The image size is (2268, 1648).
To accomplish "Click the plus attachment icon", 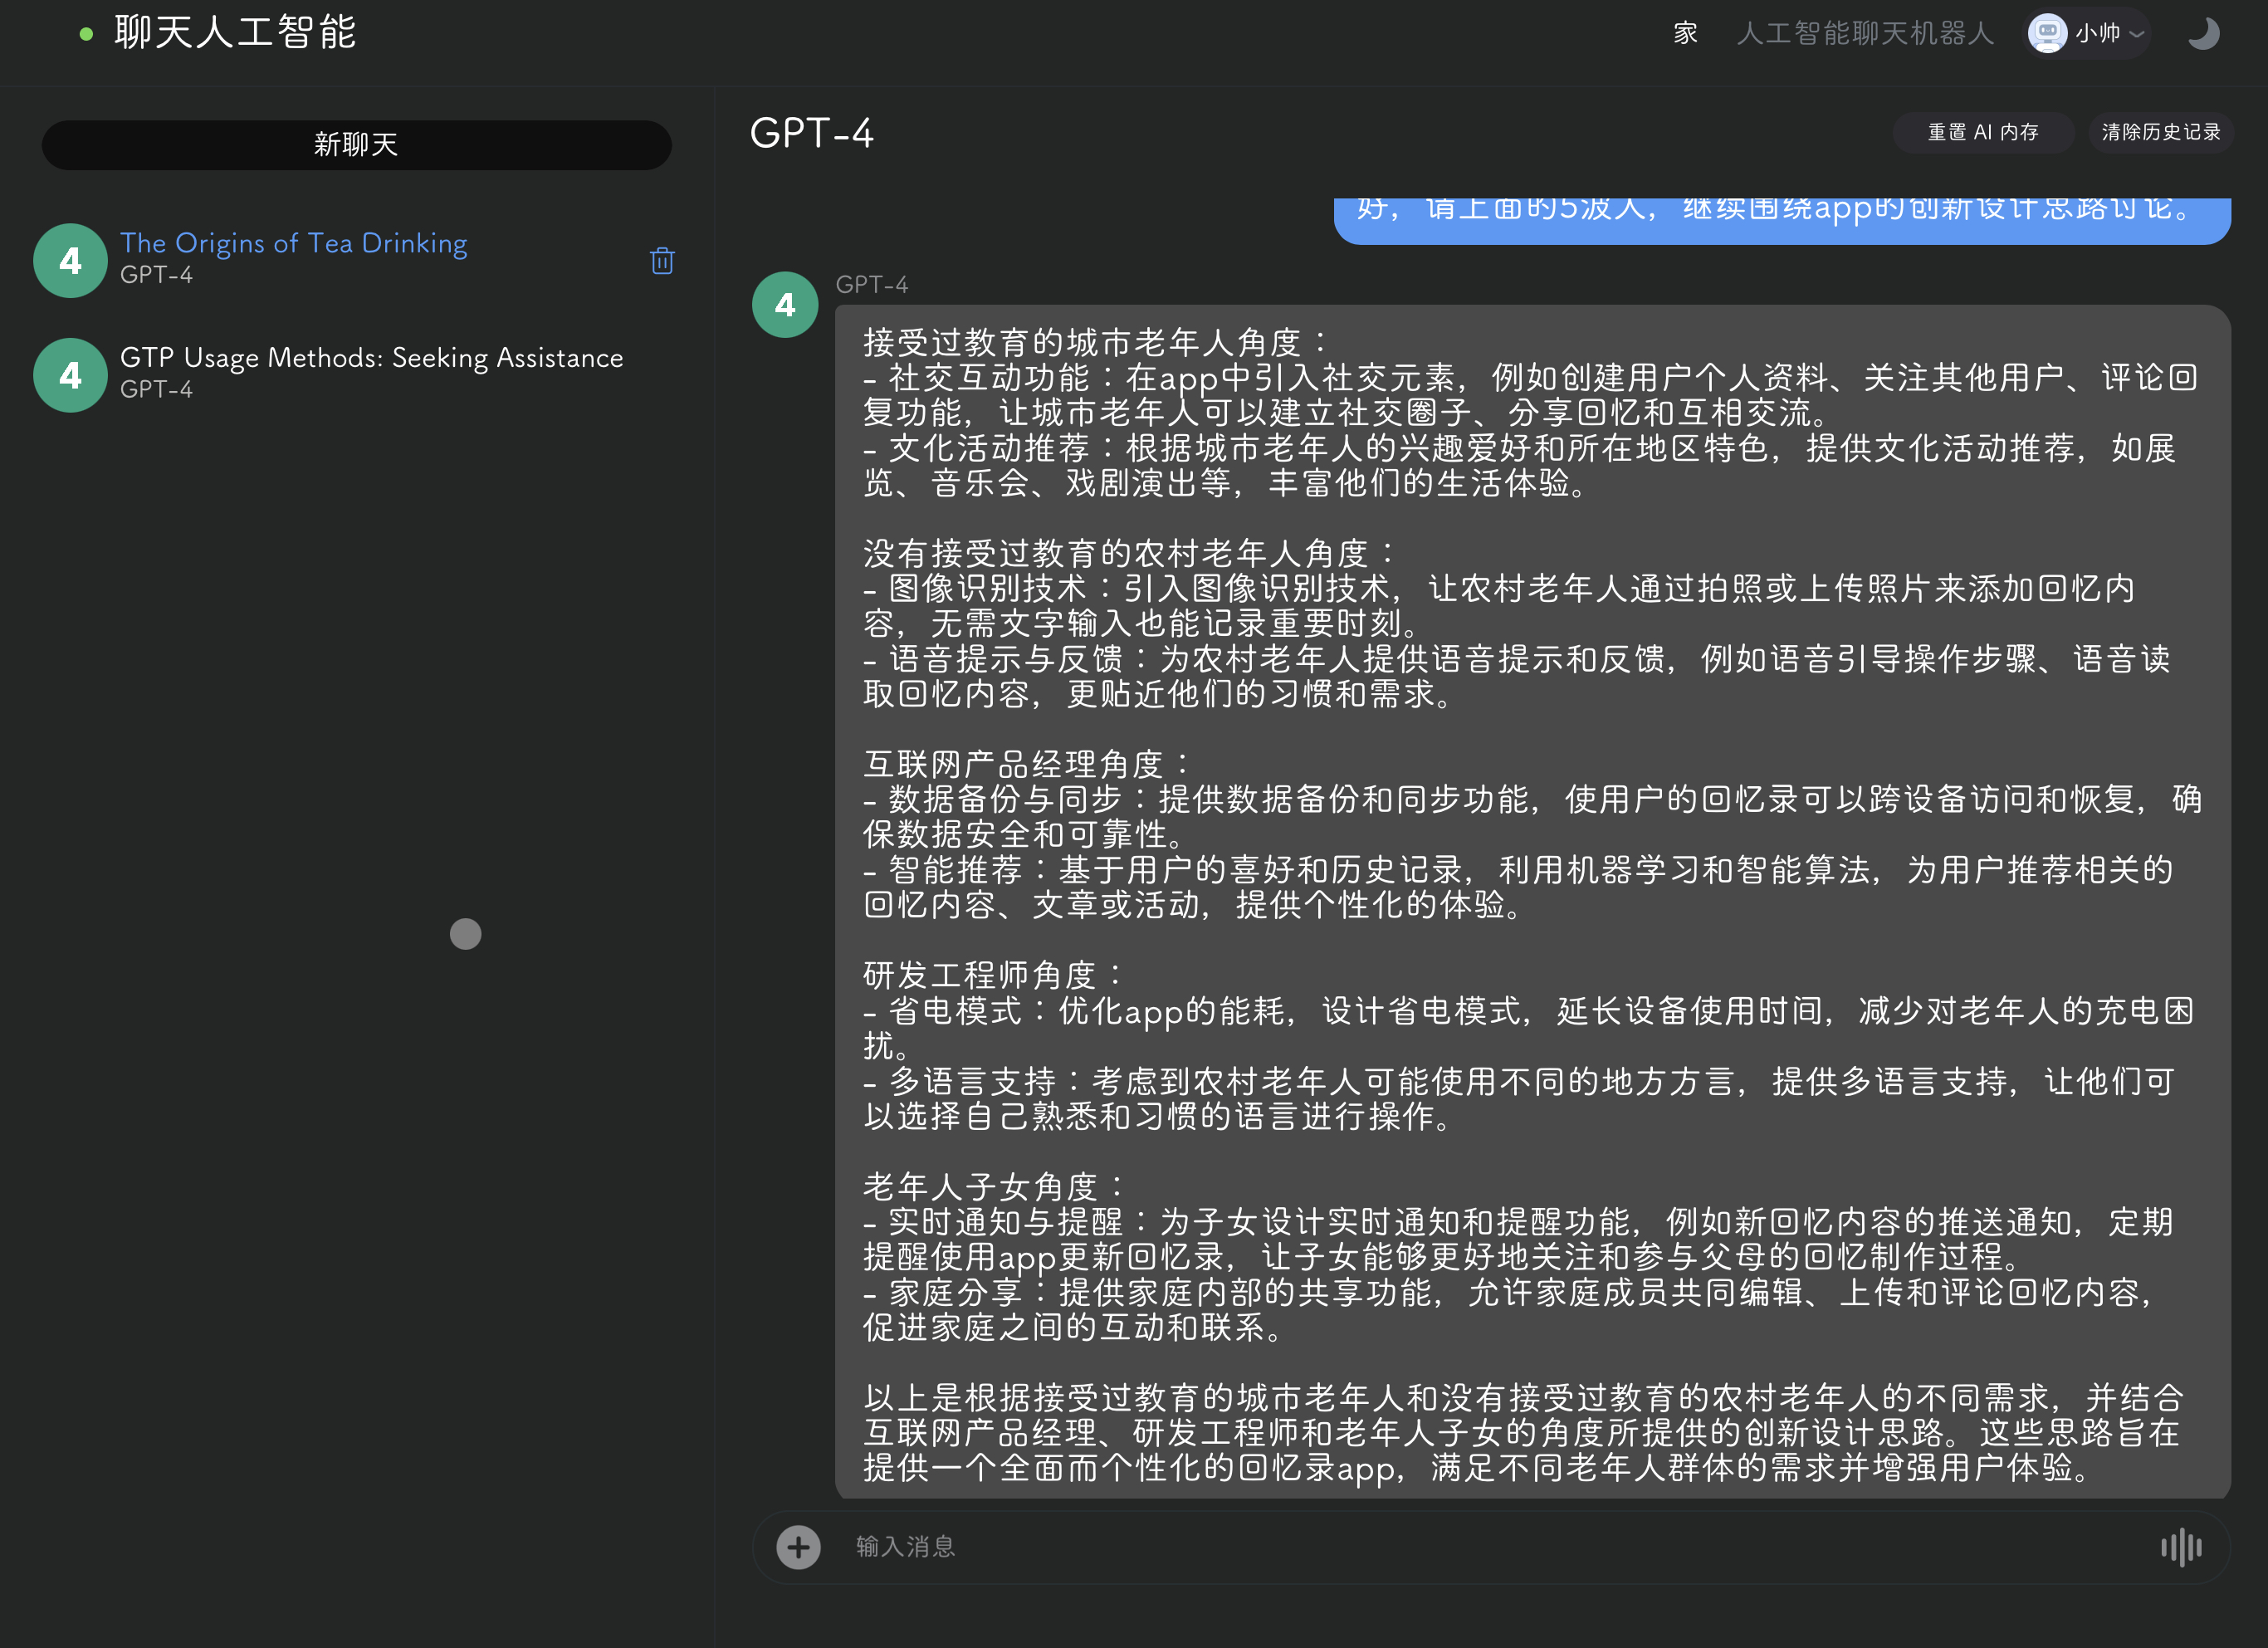I will click(798, 1547).
